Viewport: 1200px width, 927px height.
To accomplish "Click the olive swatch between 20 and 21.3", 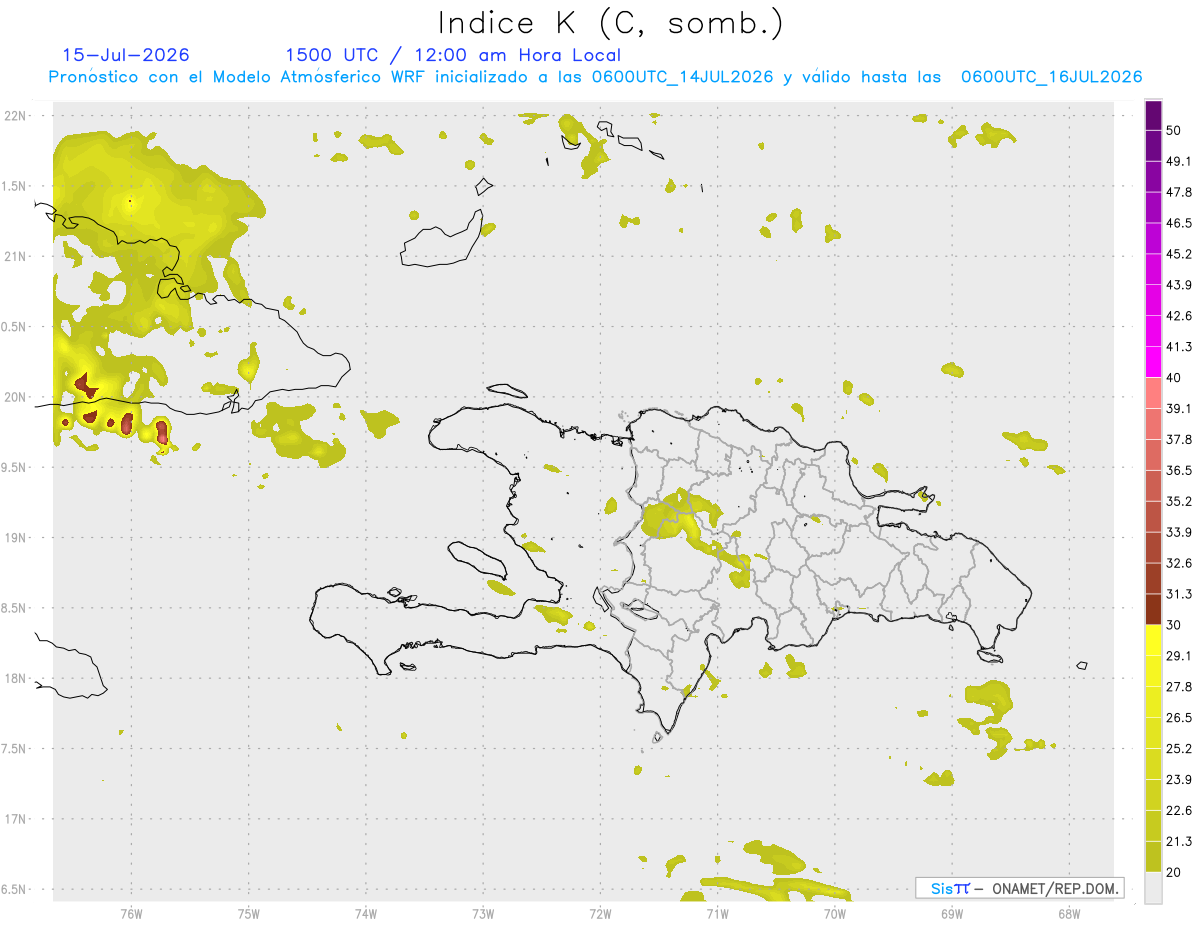I will click(1154, 856).
